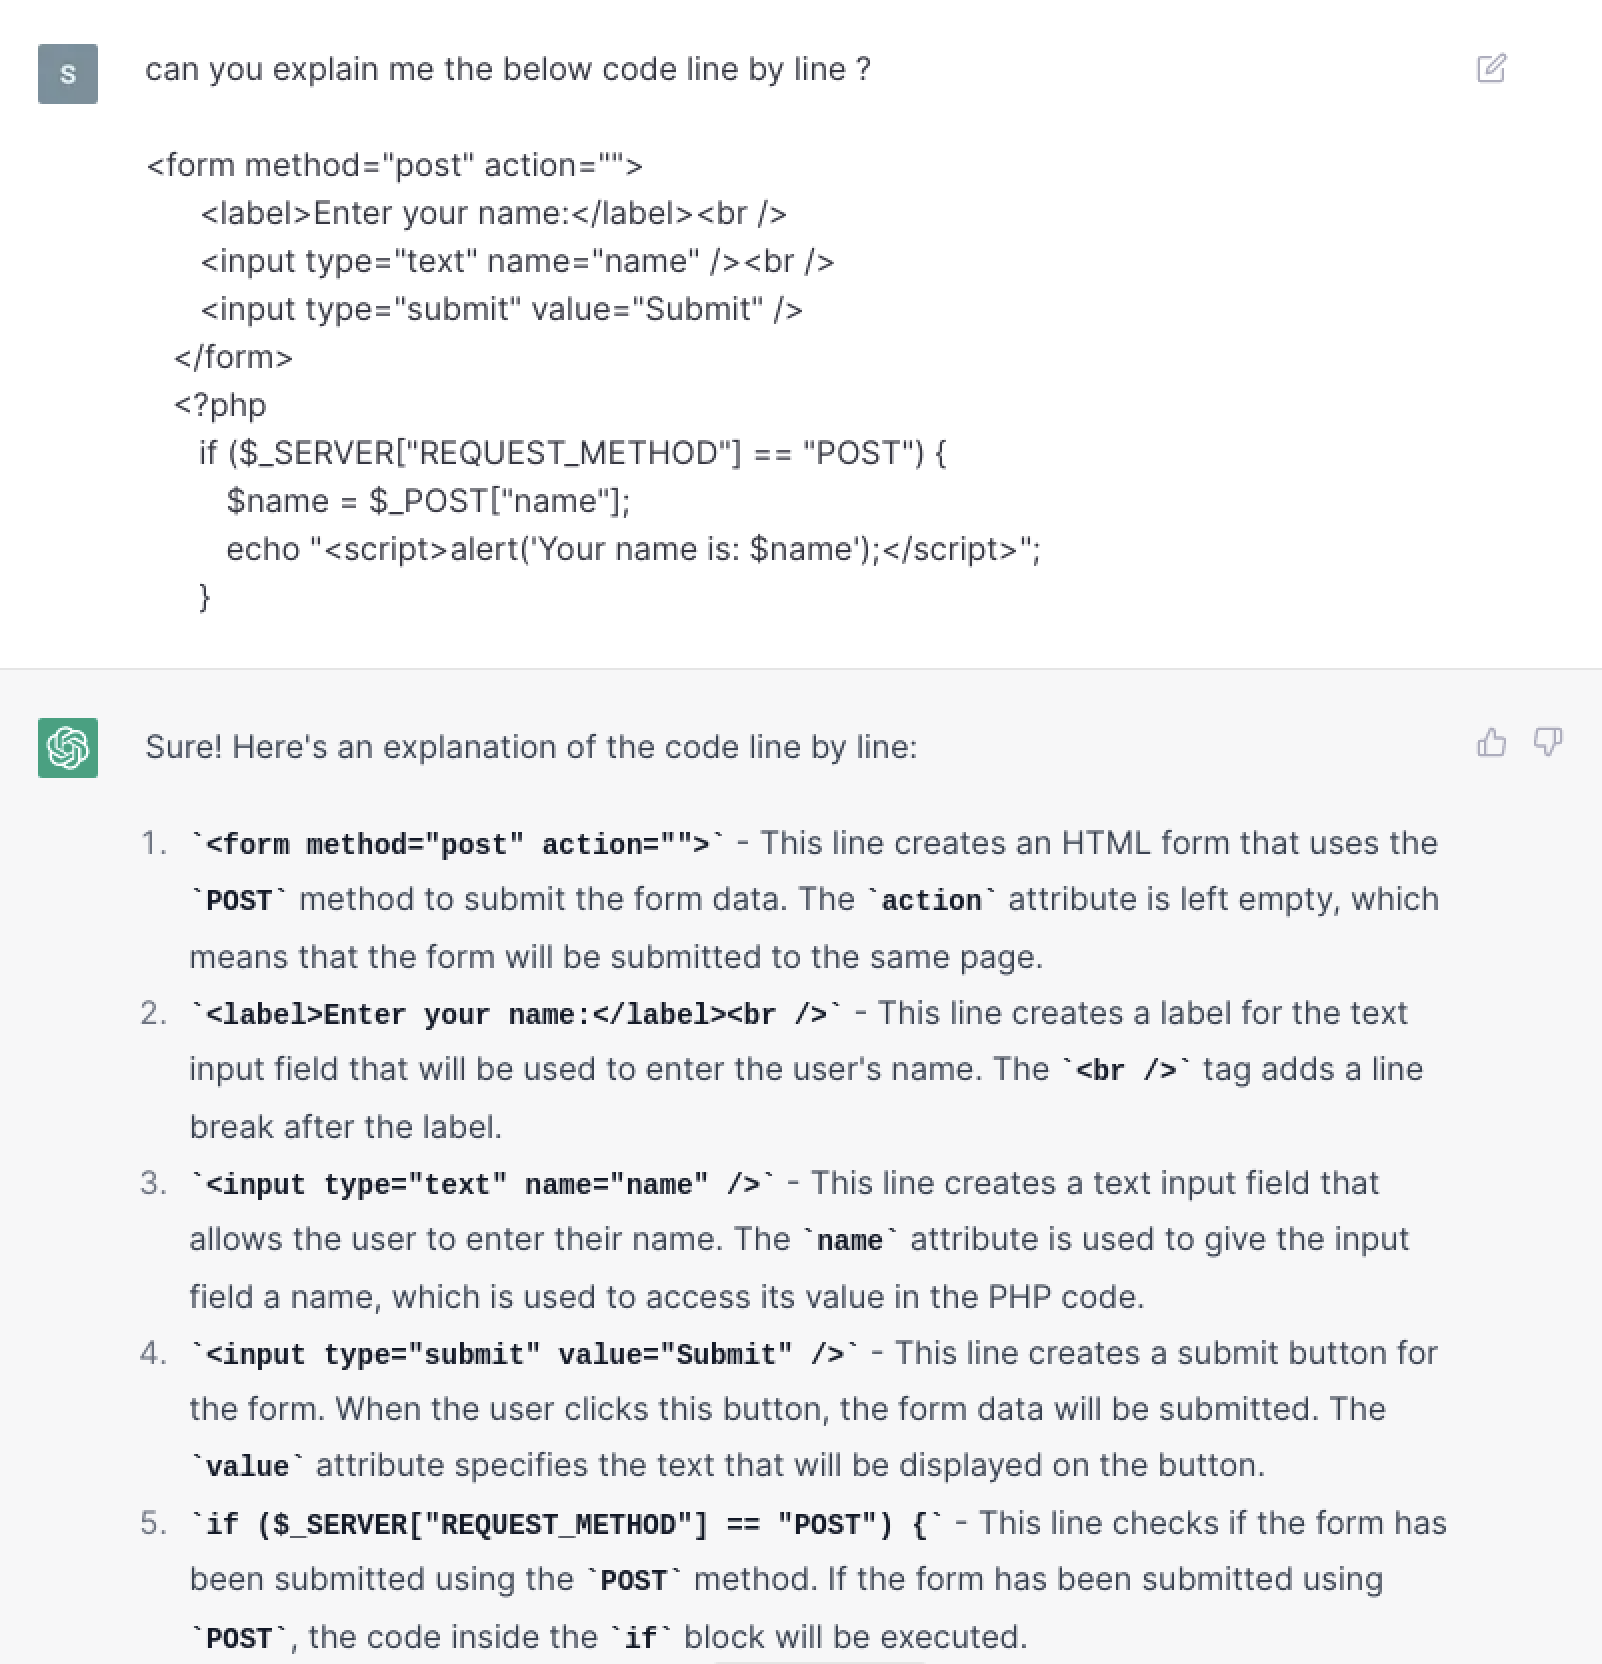Click the highlighted `name` attribute code text
This screenshot has height=1664, width=1602.
pos(849,1240)
